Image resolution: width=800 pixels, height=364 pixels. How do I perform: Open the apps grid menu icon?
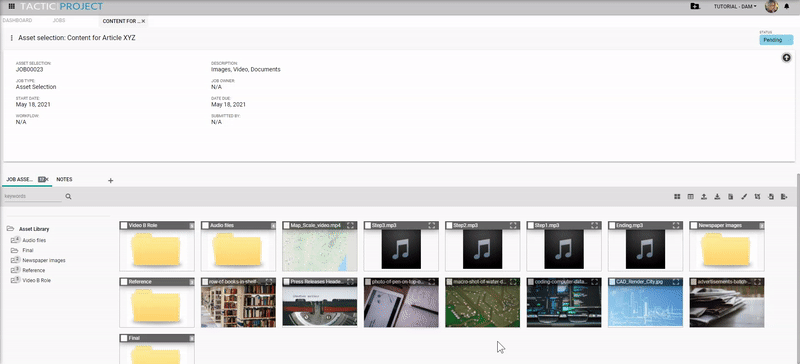[12, 6]
